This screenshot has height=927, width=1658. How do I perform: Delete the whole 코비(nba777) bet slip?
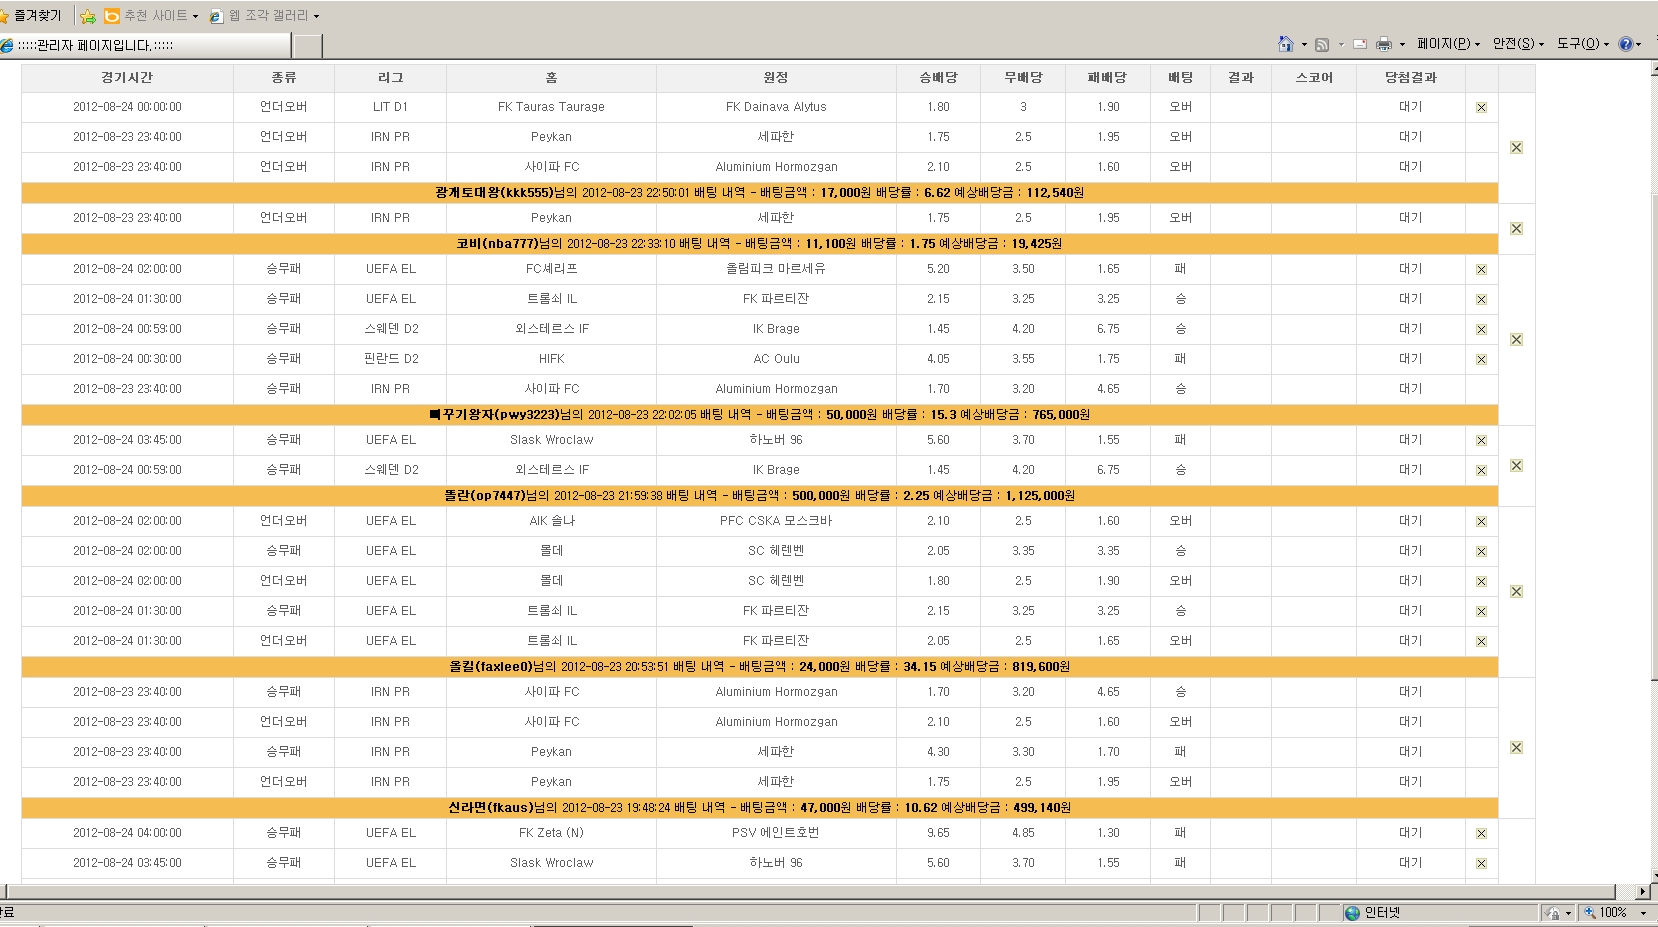(1516, 229)
